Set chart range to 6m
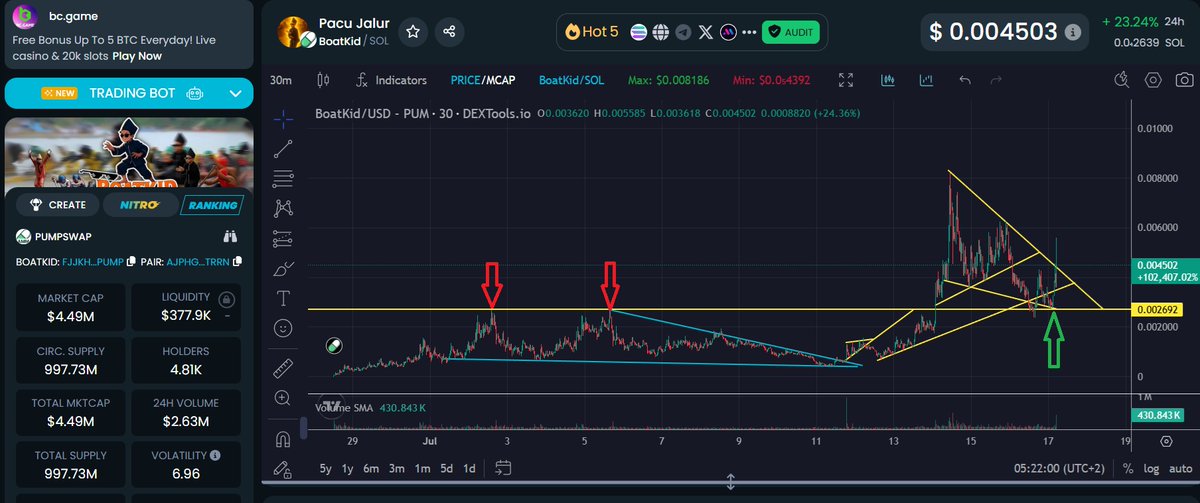Screen dimensions: 1200x503 (371, 468)
